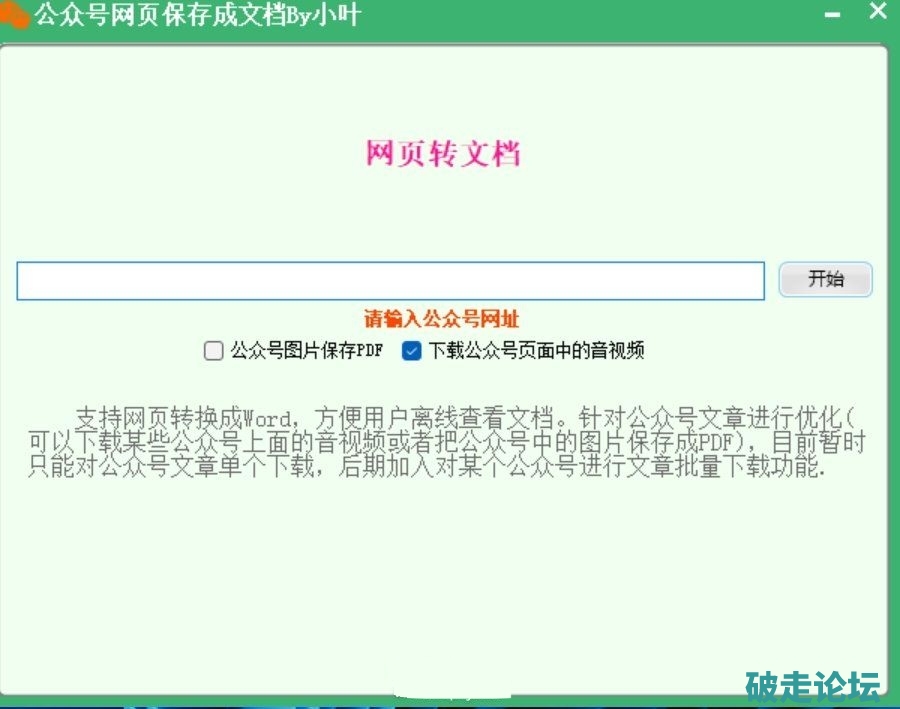Uncheck the 下载公众号页面中的音视频 checkbox
Image resolution: width=900 pixels, height=709 pixels.
click(x=412, y=350)
